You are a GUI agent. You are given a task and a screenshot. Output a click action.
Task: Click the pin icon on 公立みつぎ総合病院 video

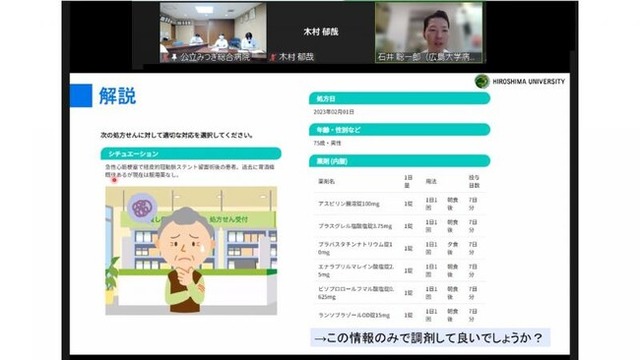click(x=174, y=58)
